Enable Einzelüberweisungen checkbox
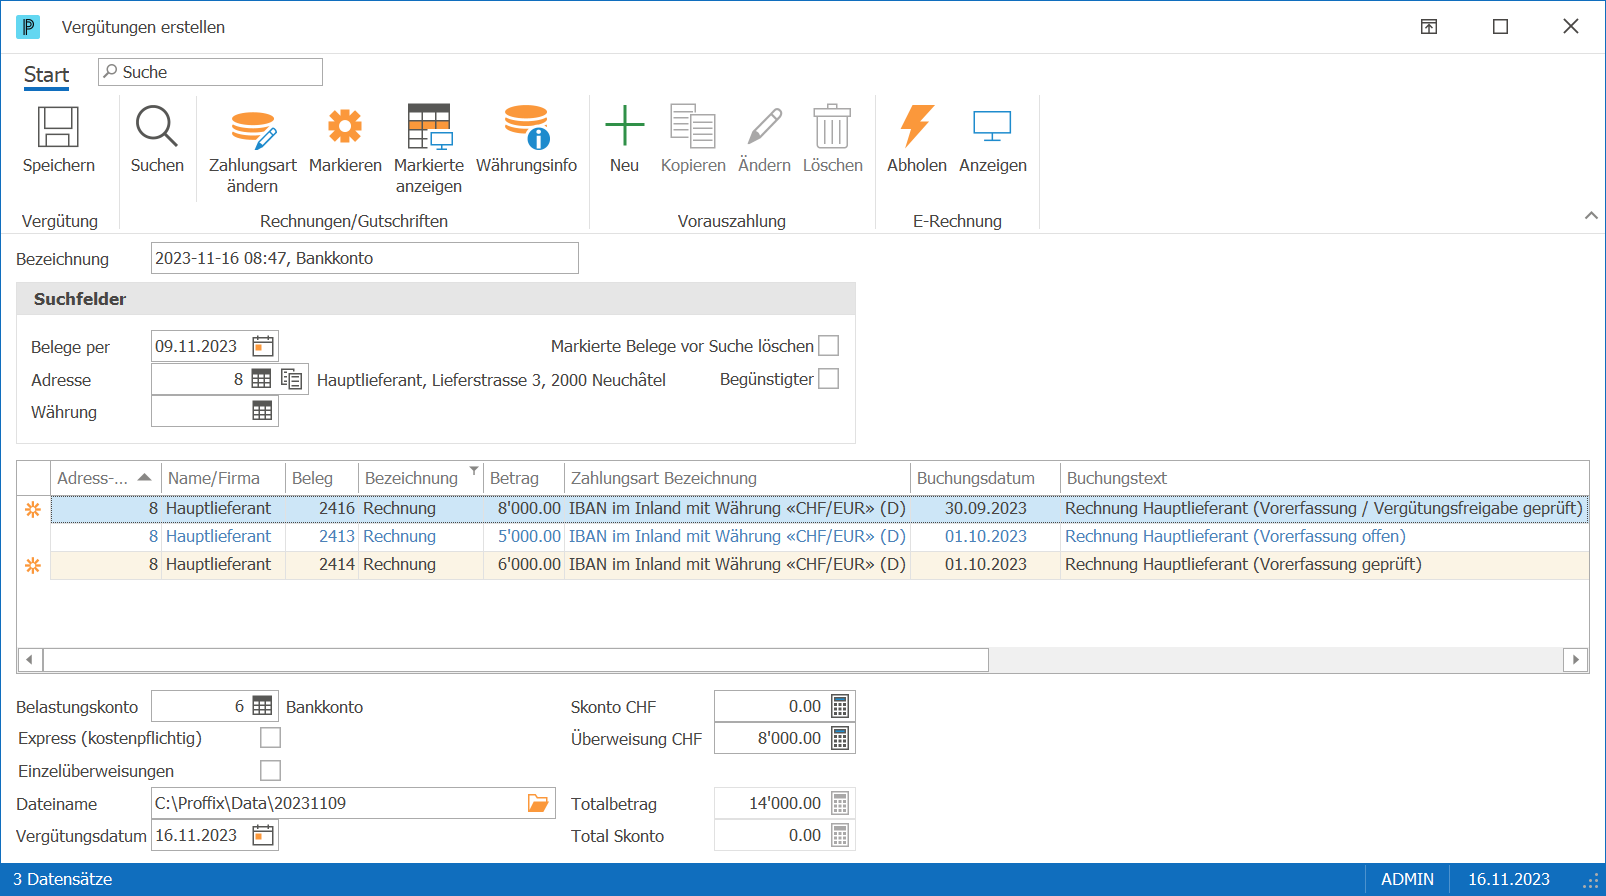1606x896 pixels. coord(270,771)
